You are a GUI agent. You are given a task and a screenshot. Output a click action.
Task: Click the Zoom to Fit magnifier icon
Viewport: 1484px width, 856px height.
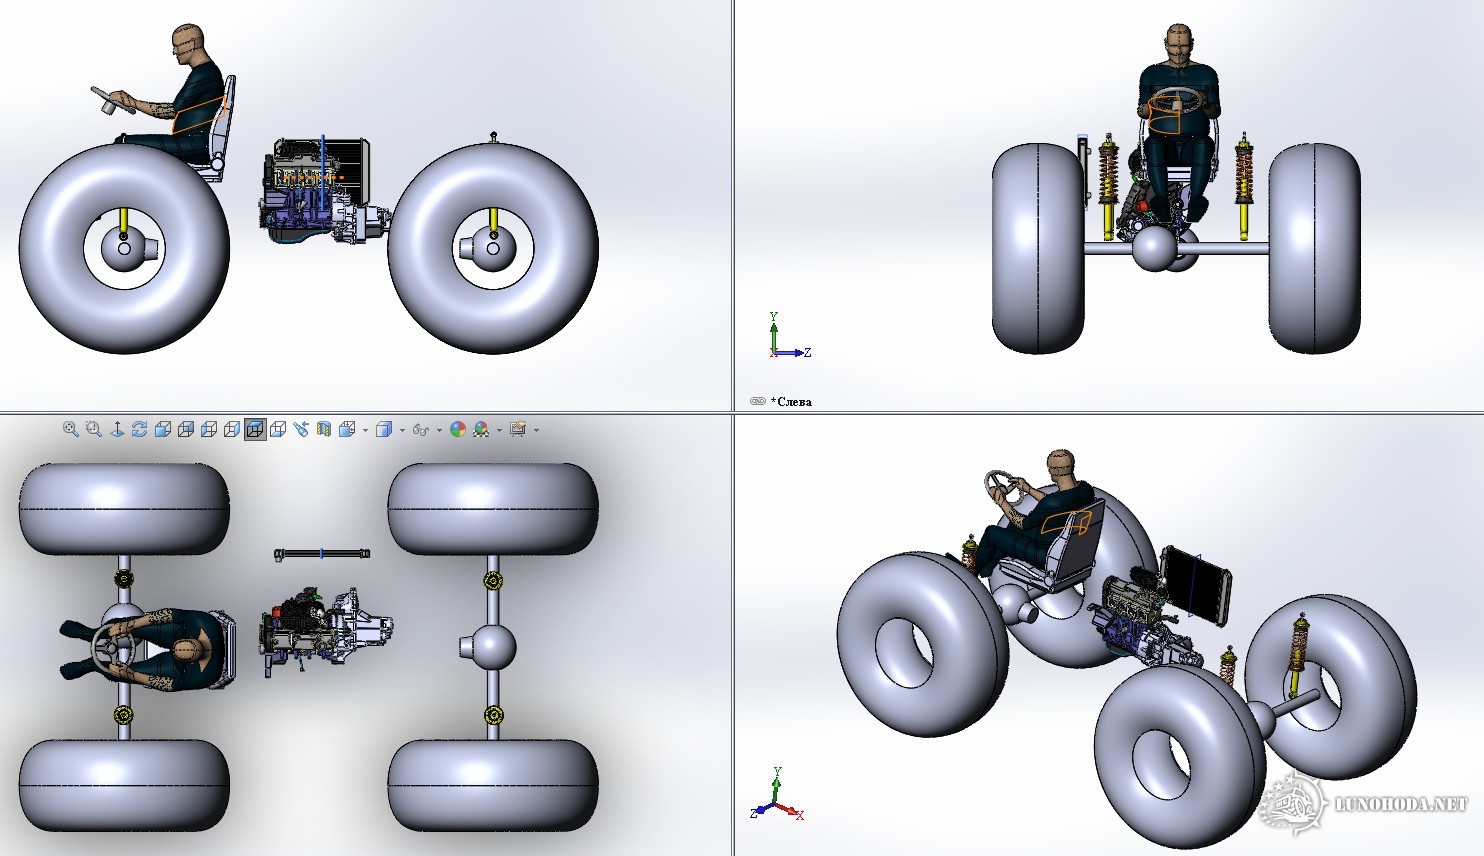point(70,429)
